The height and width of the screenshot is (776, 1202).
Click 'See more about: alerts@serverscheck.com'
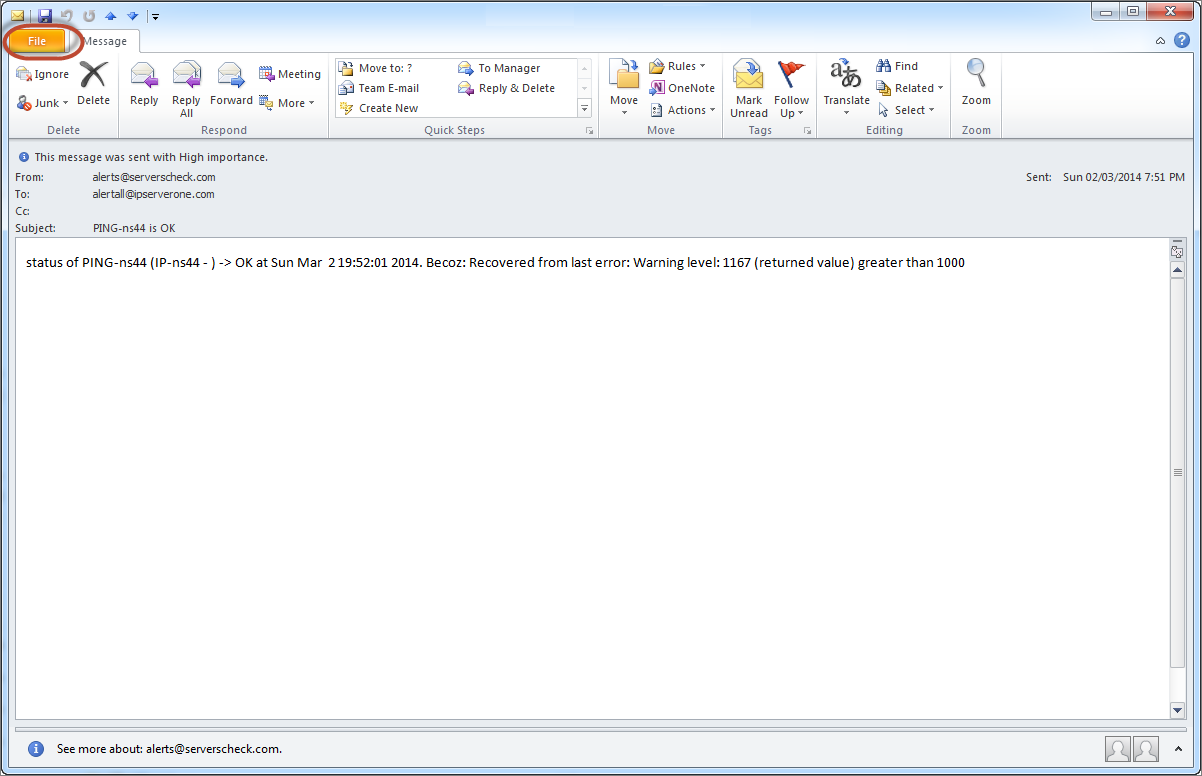pyautogui.click(x=169, y=748)
